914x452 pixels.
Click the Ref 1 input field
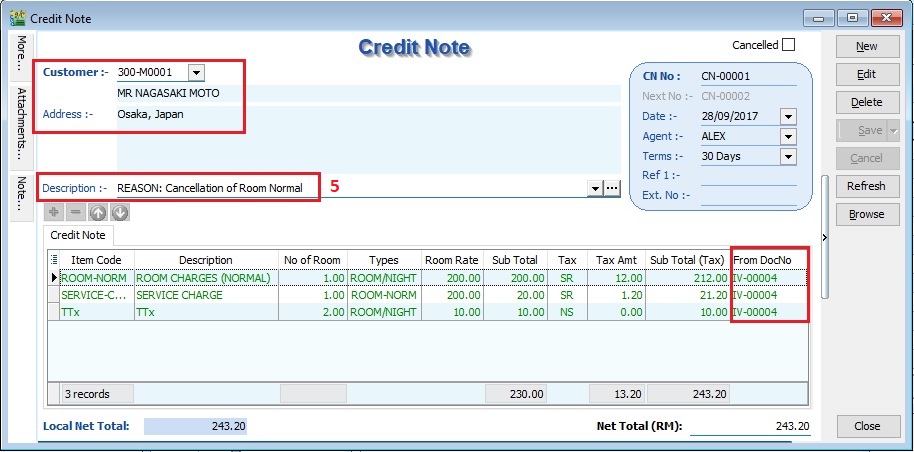748,177
